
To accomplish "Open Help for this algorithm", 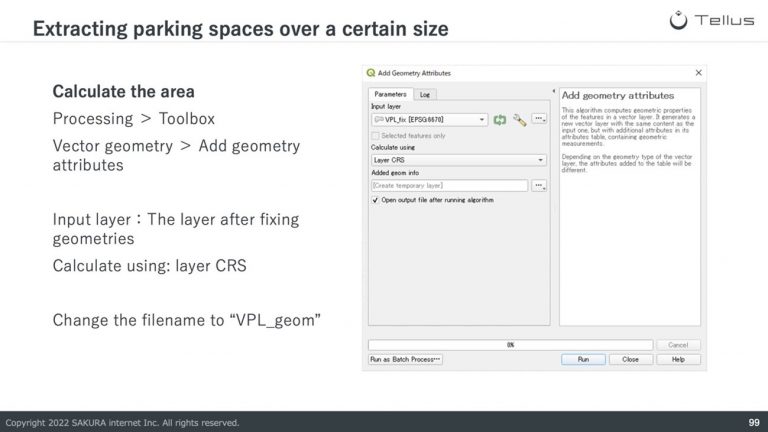I will (678, 360).
